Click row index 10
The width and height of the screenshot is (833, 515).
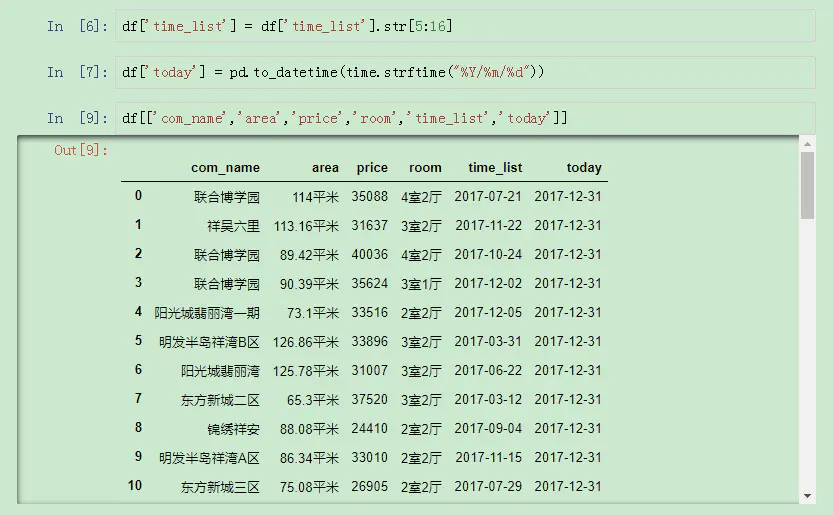pos(135,485)
